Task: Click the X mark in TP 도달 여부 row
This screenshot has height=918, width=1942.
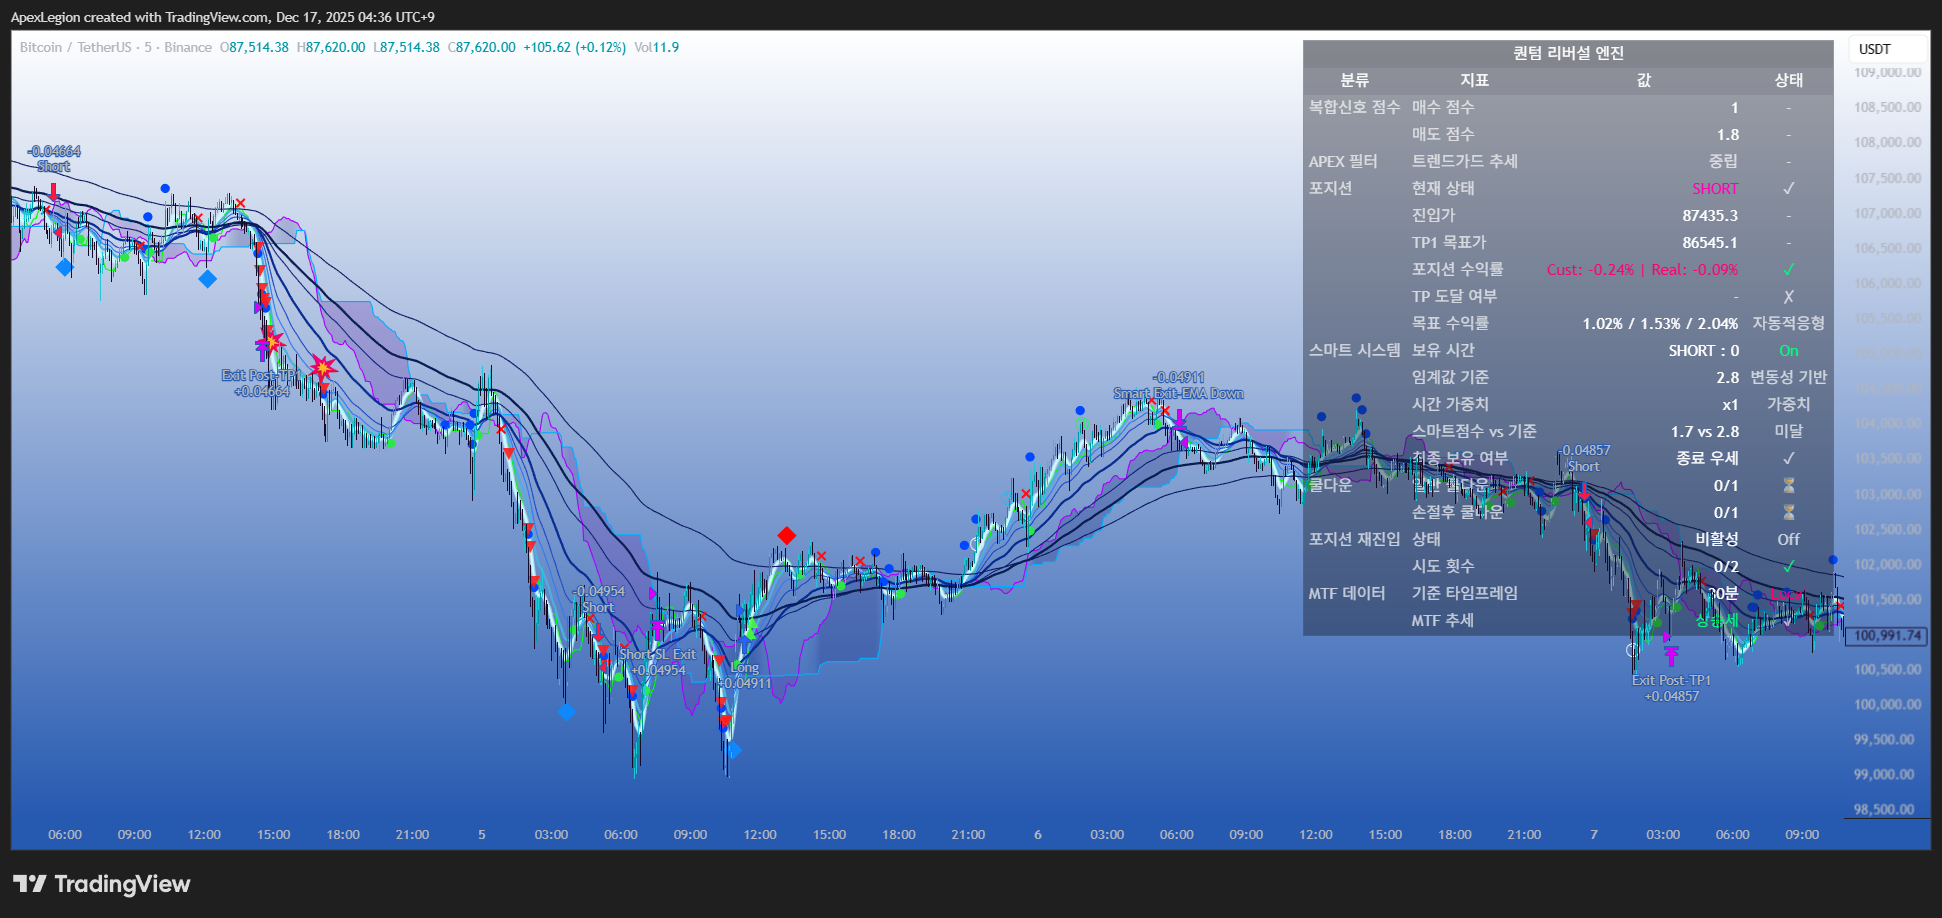Action: pyautogui.click(x=1788, y=297)
